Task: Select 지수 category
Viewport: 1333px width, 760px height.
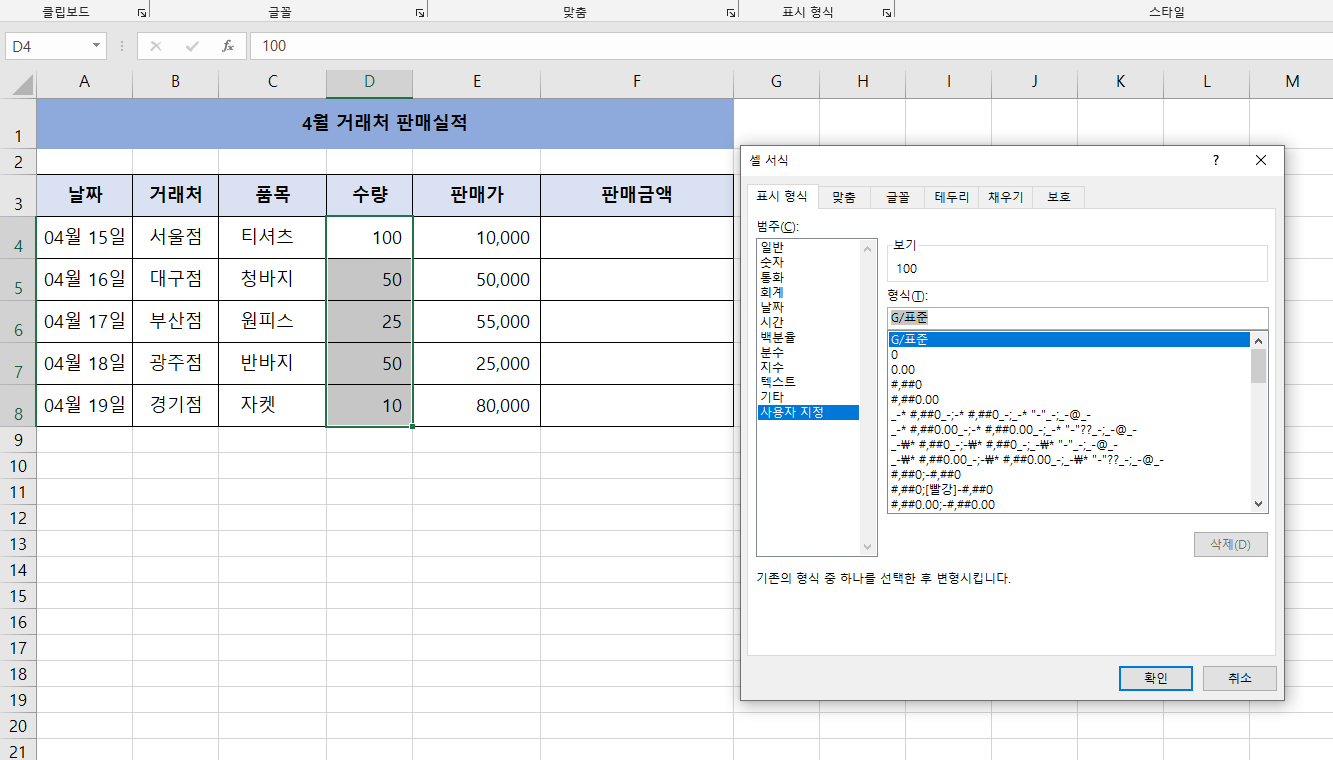Action: click(809, 367)
